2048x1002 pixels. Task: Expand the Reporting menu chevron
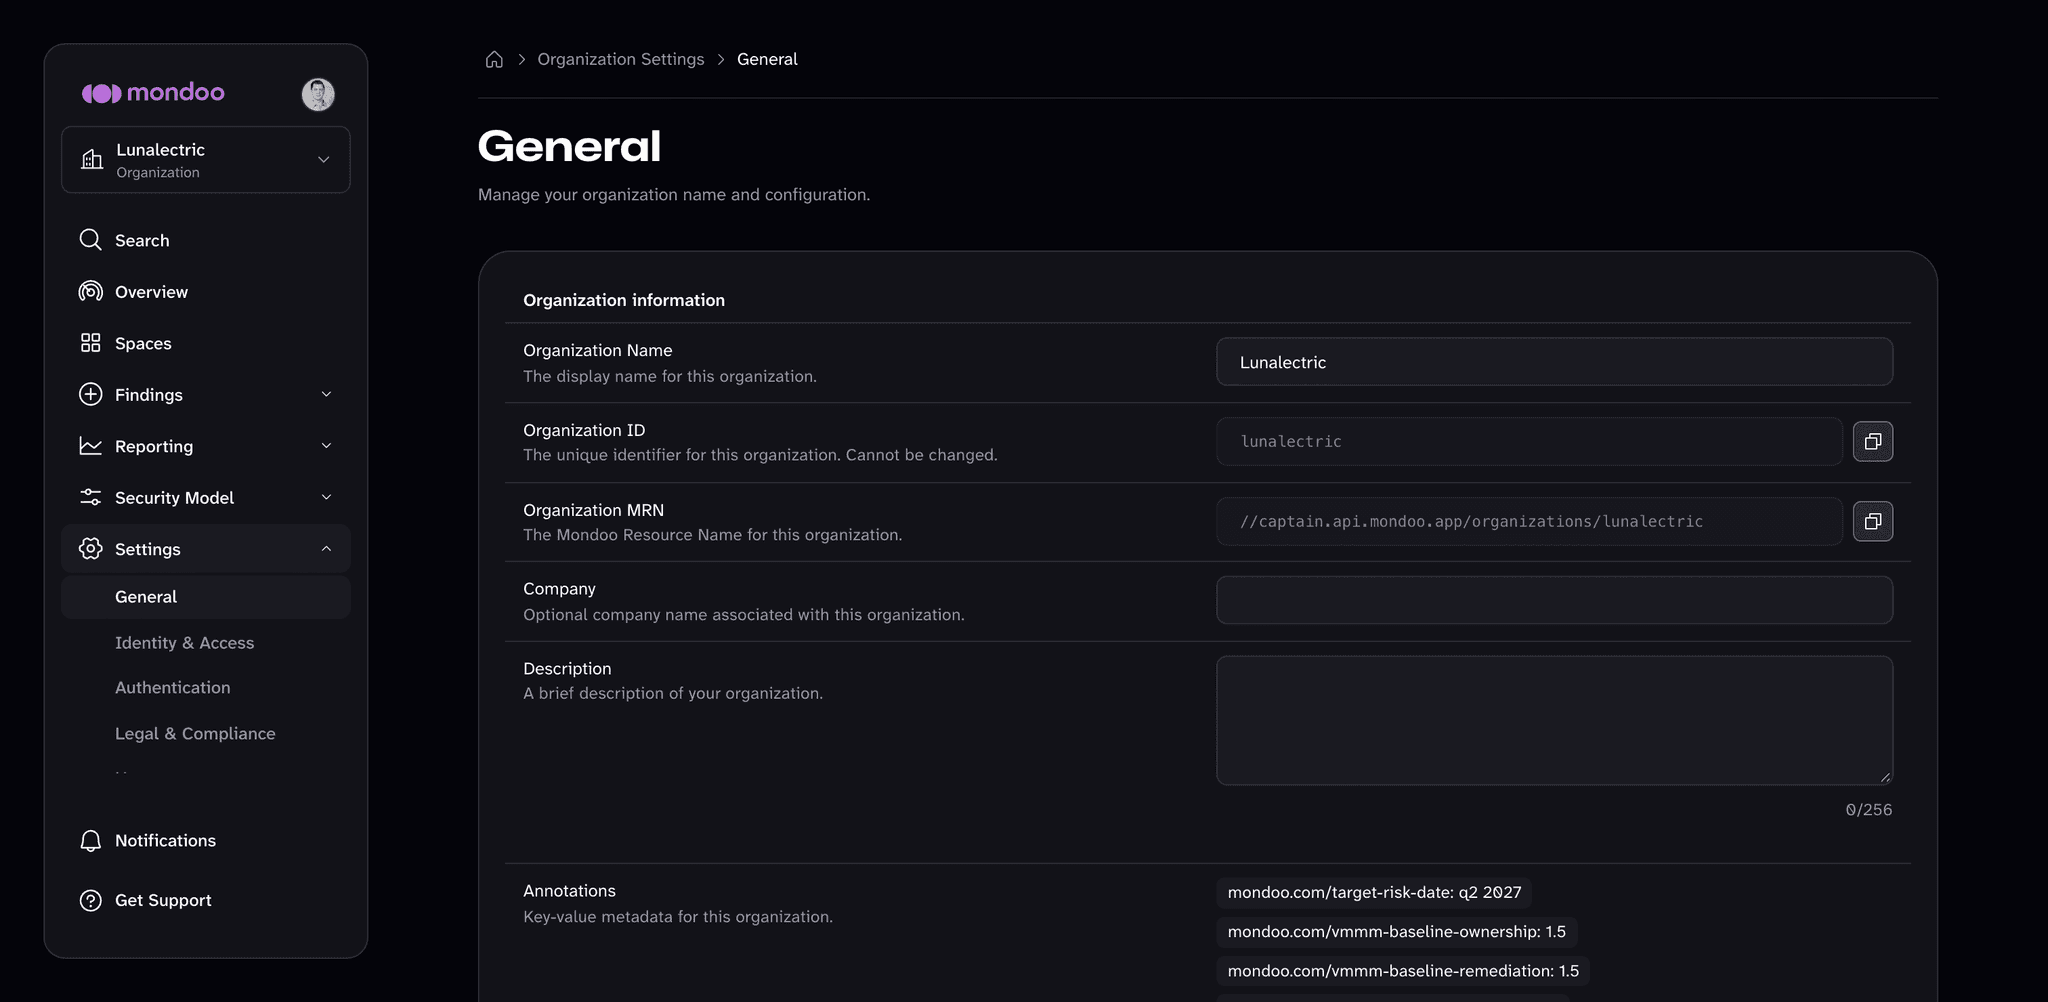pyautogui.click(x=326, y=446)
